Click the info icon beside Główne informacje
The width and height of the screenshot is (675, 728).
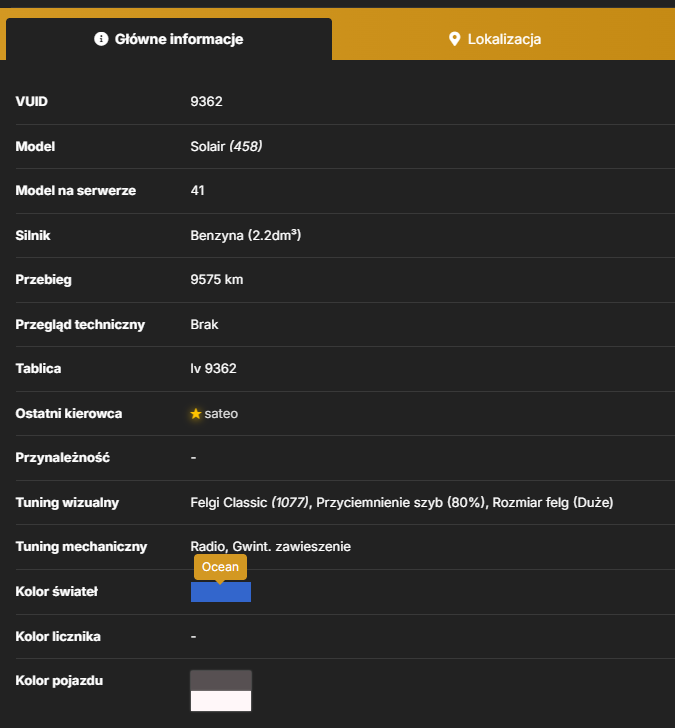(101, 39)
